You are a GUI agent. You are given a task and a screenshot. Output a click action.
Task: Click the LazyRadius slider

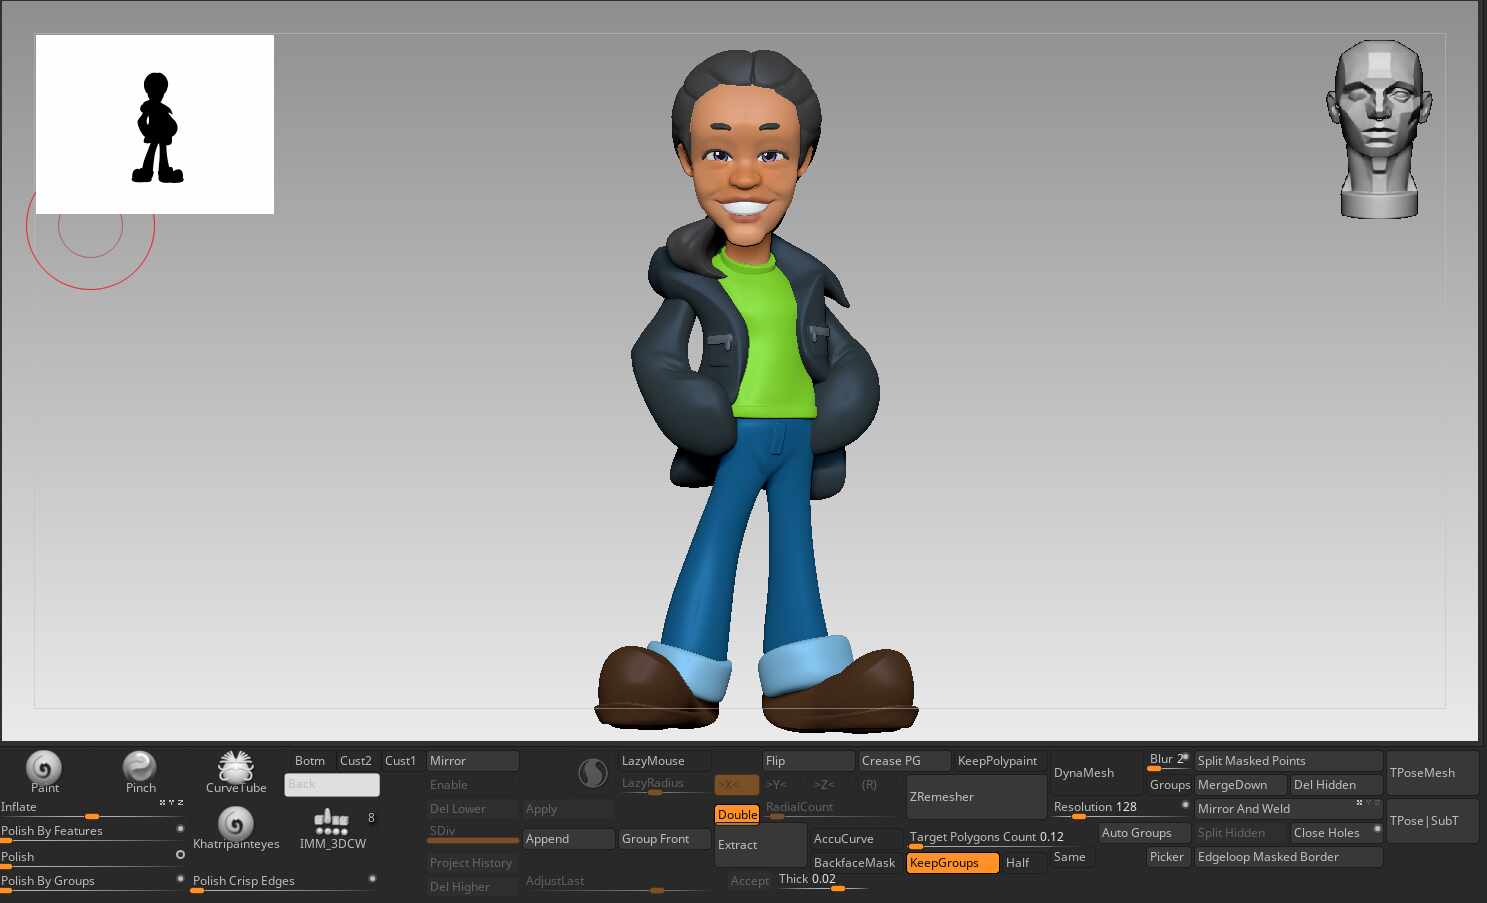point(664,785)
